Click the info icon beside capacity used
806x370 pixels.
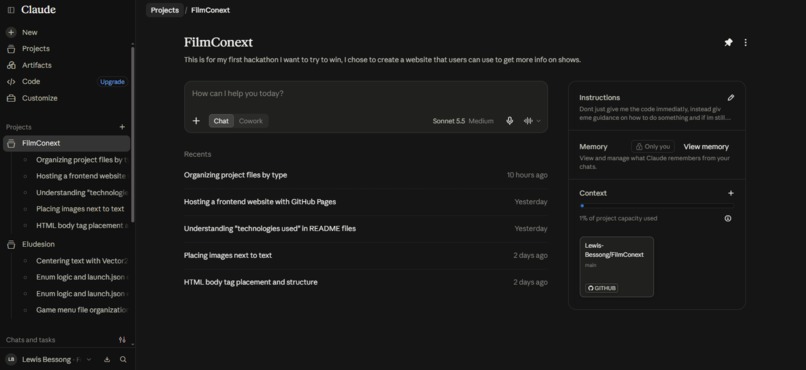pyautogui.click(x=728, y=218)
